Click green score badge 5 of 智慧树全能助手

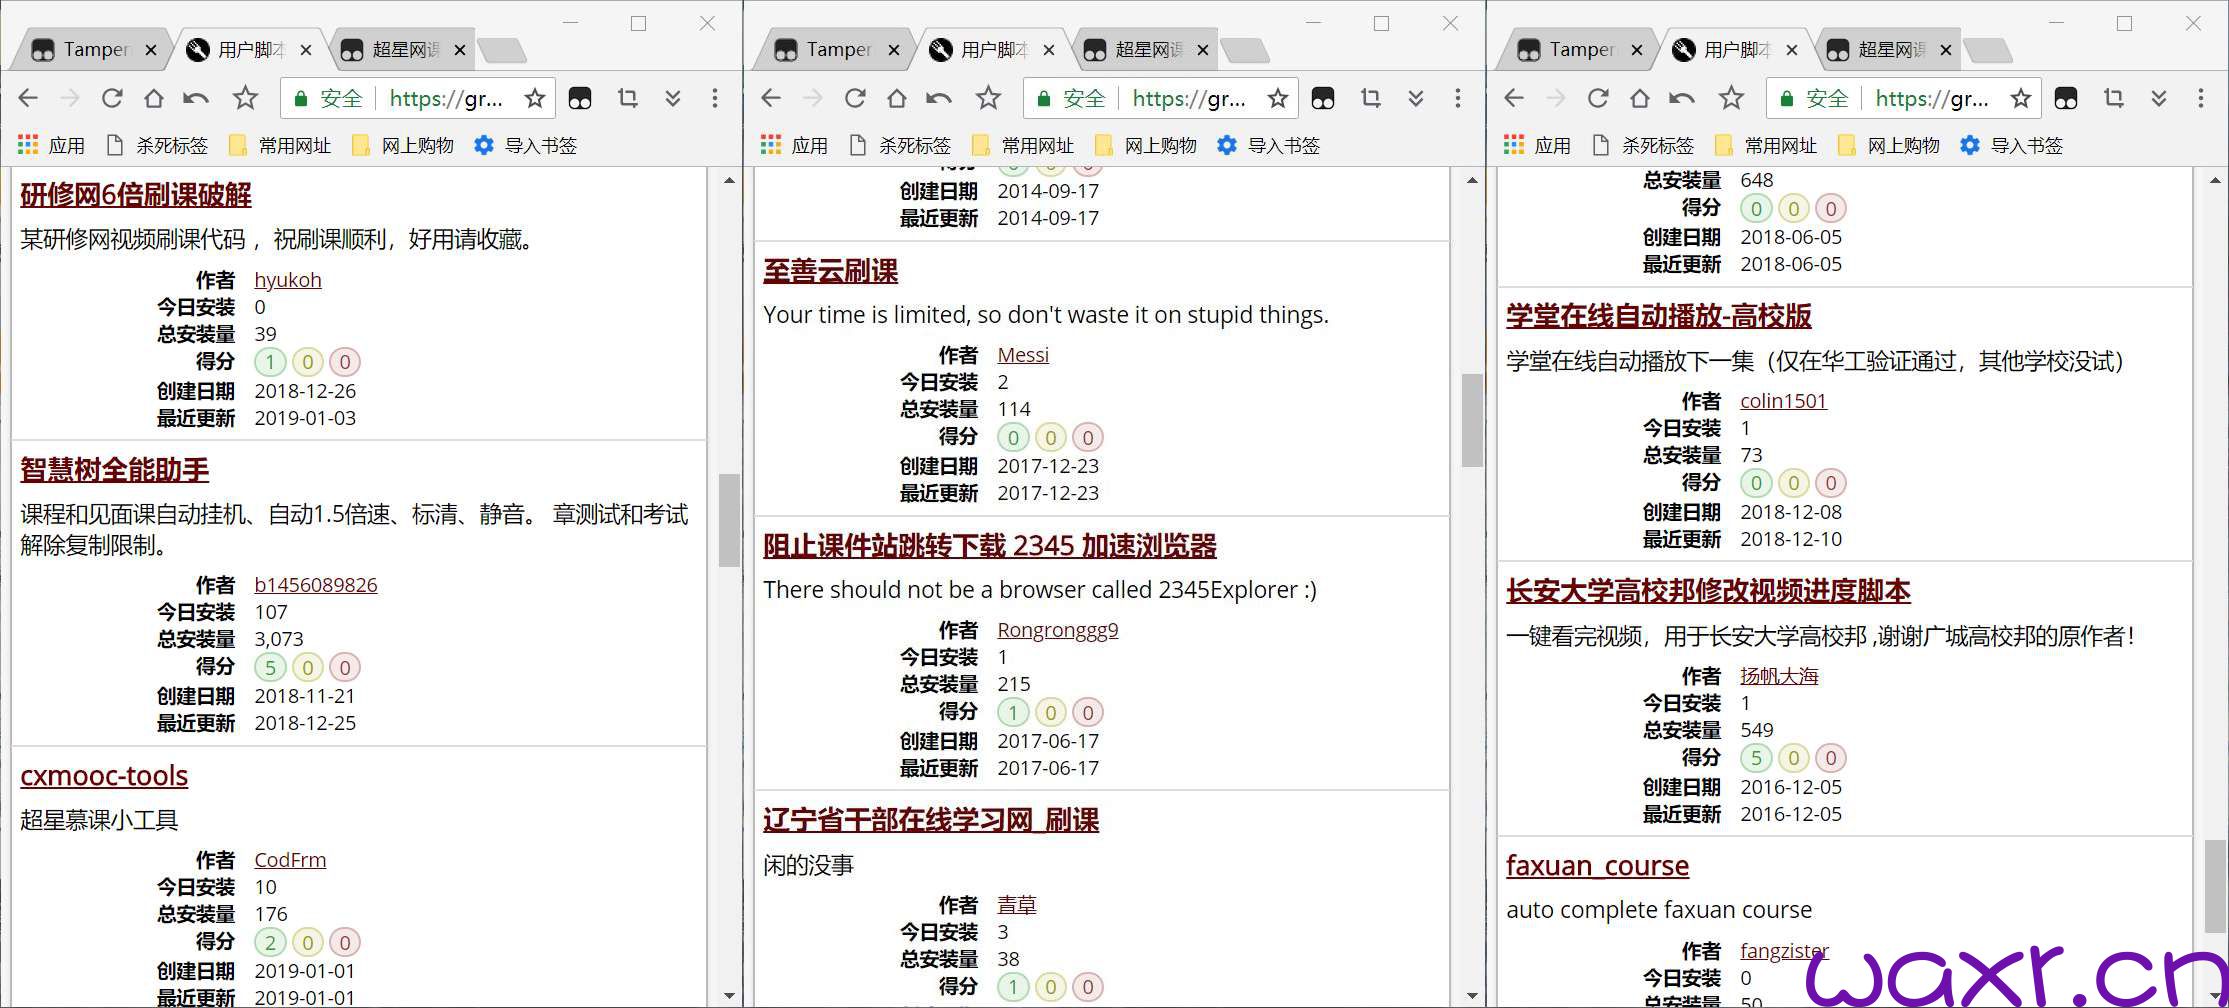coord(270,667)
